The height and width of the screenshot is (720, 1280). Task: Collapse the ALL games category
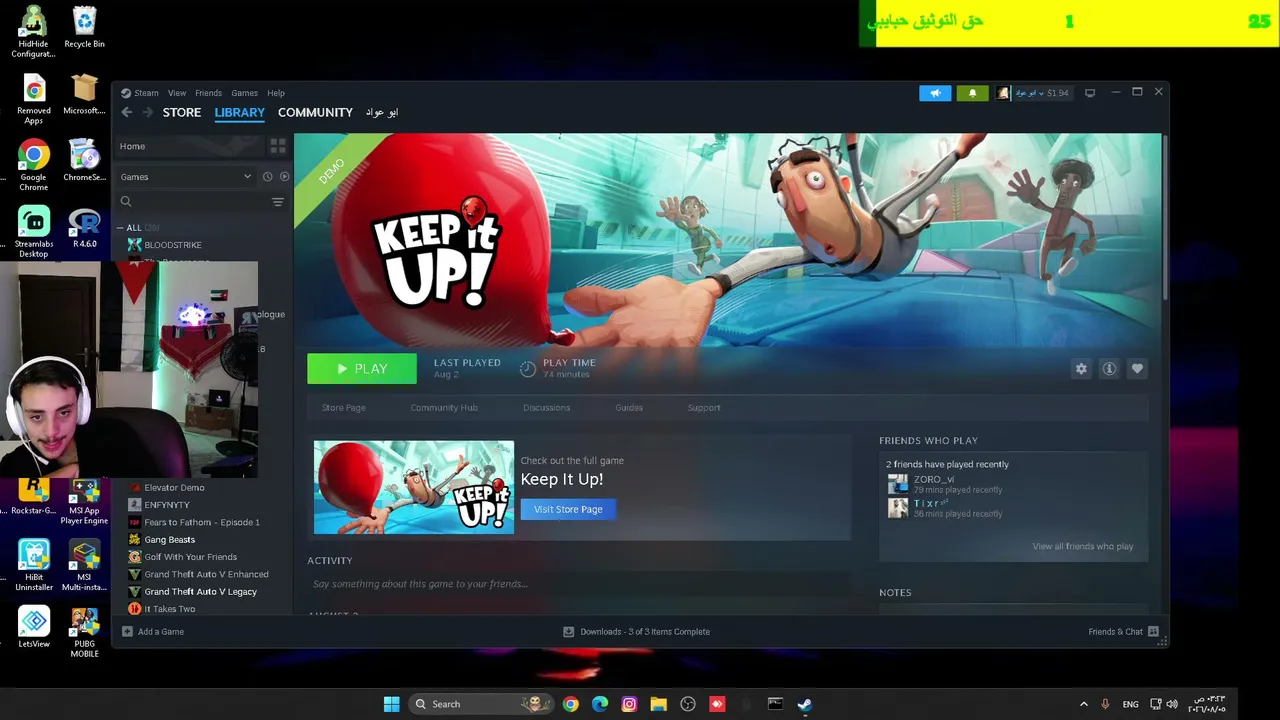coord(120,228)
